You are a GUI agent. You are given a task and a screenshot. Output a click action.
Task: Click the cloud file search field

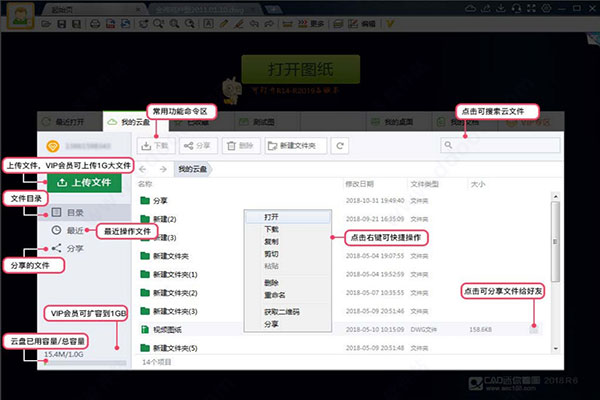tap(500, 145)
